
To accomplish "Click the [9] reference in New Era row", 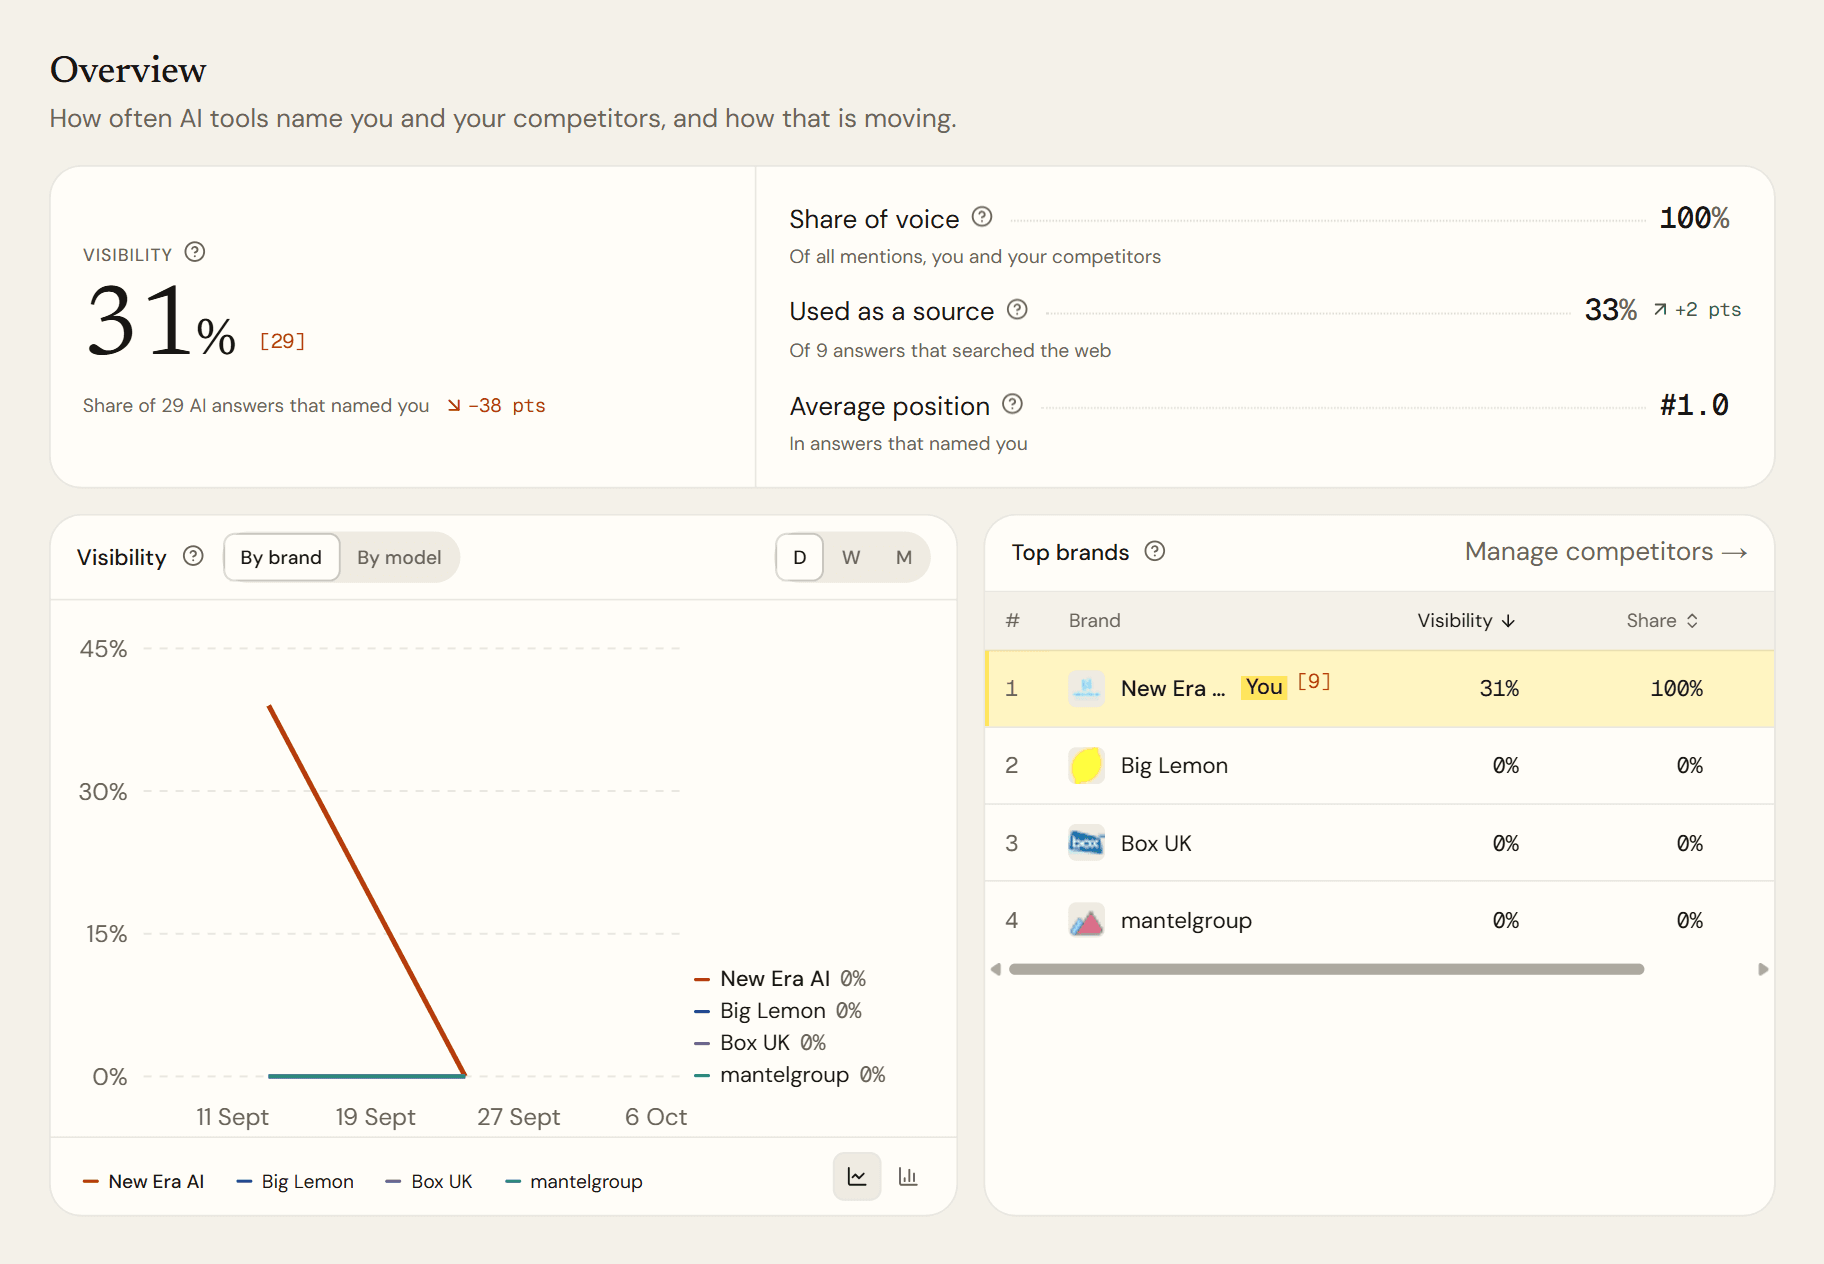I will 1314,681.
